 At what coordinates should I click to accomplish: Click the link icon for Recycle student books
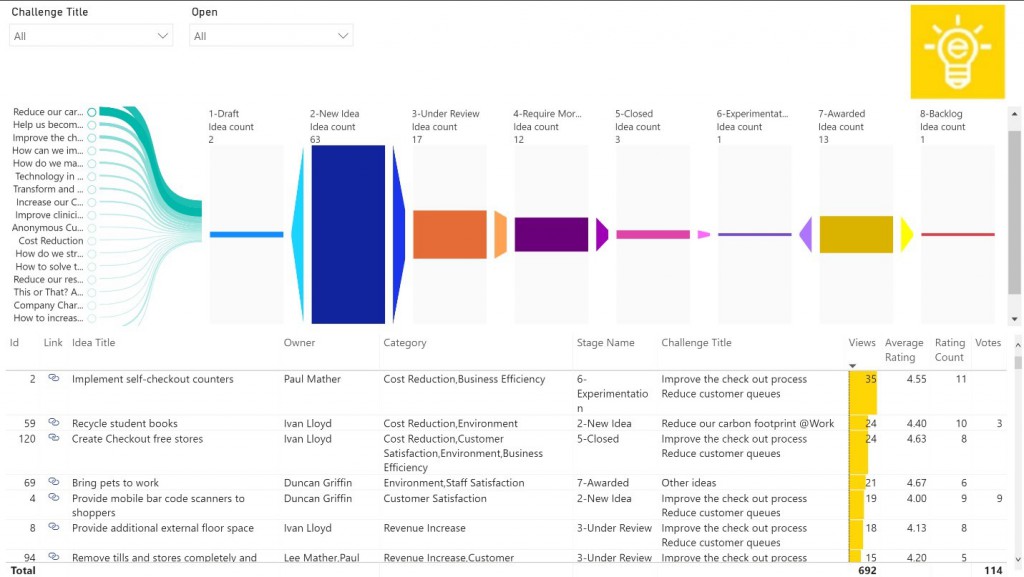pos(53,424)
